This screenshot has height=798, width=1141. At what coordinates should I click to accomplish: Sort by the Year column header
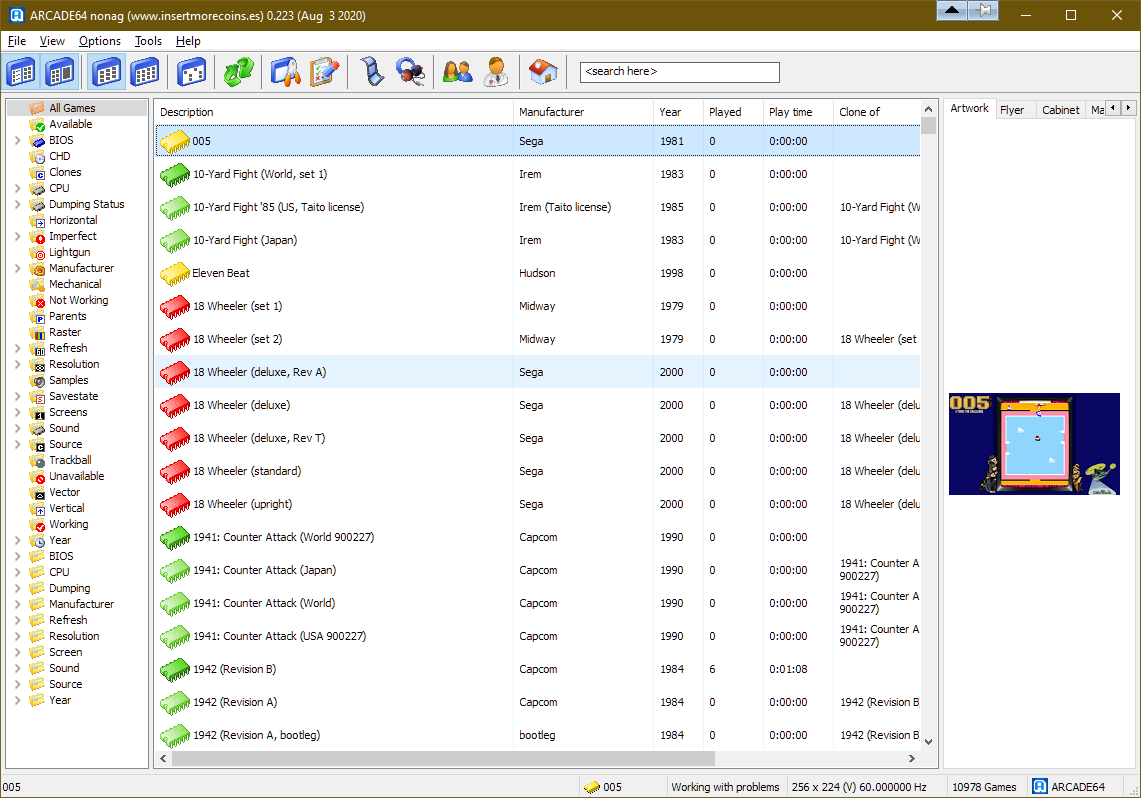(x=678, y=112)
